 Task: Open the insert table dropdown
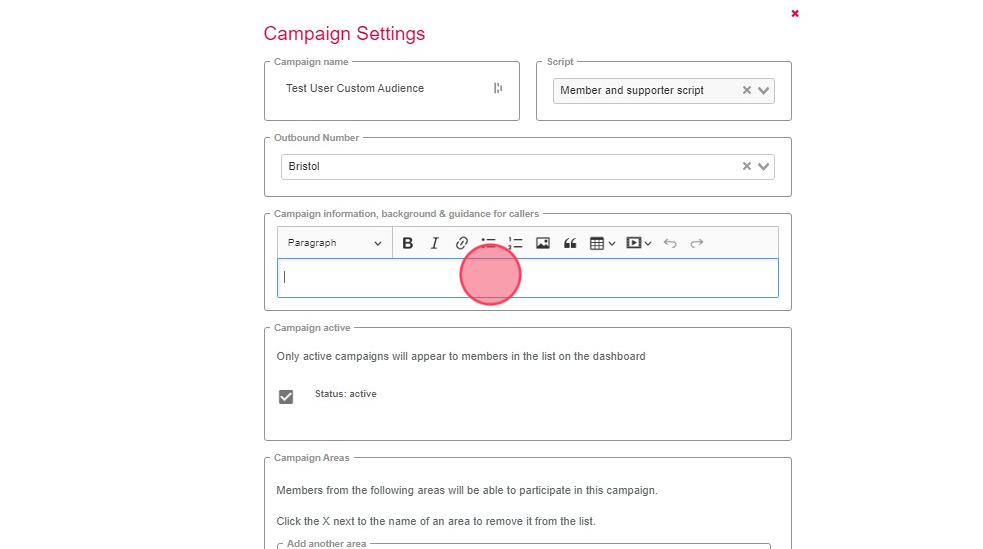[x=602, y=243]
